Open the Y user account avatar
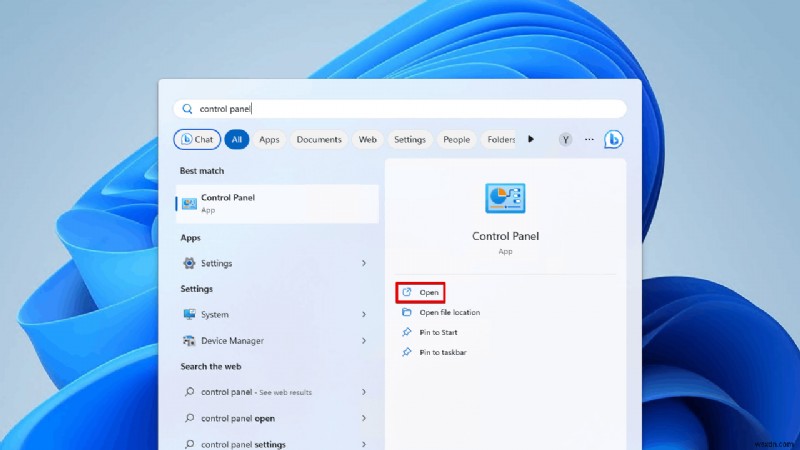 (x=565, y=139)
